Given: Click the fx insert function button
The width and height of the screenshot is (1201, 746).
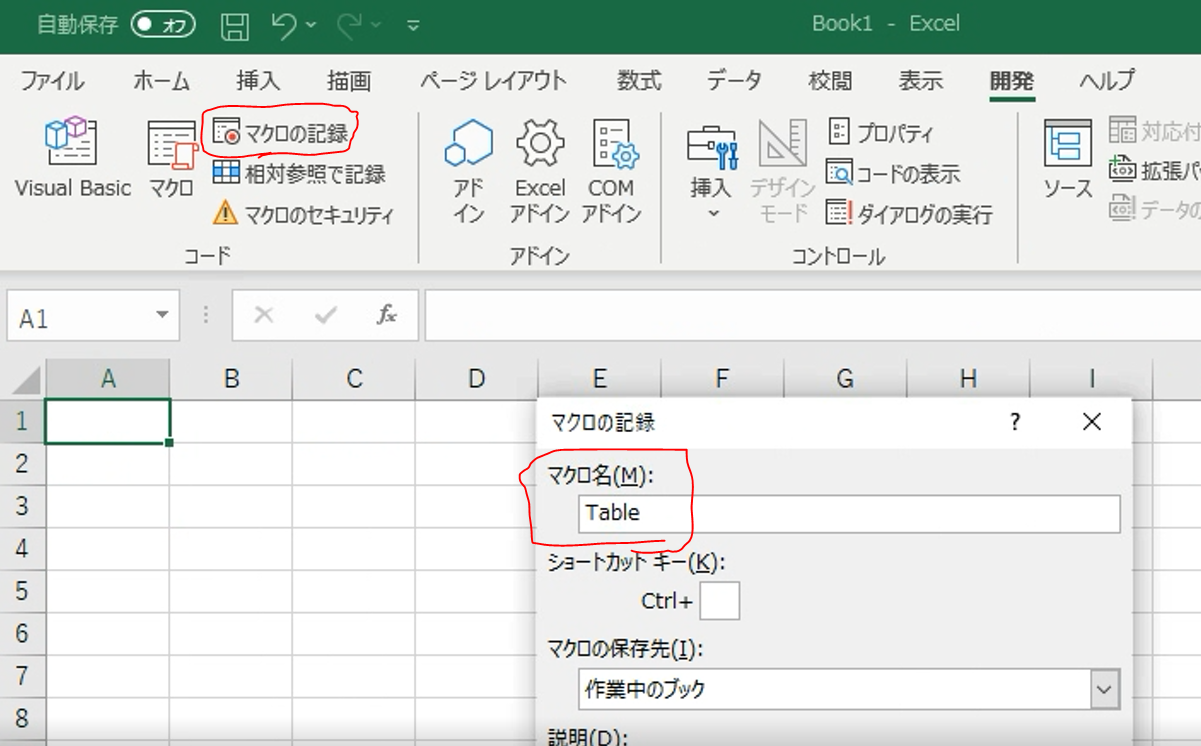Looking at the screenshot, I should [x=388, y=315].
